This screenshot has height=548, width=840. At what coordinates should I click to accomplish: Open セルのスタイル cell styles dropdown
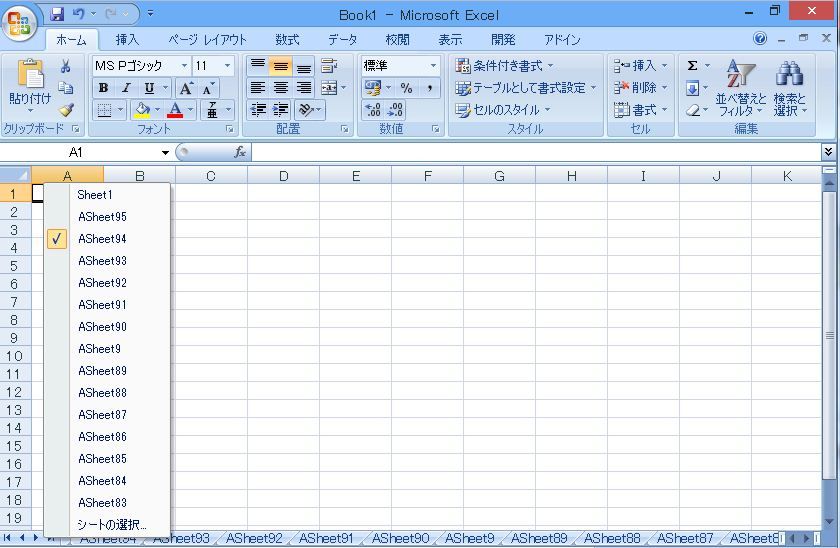(502, 110)
